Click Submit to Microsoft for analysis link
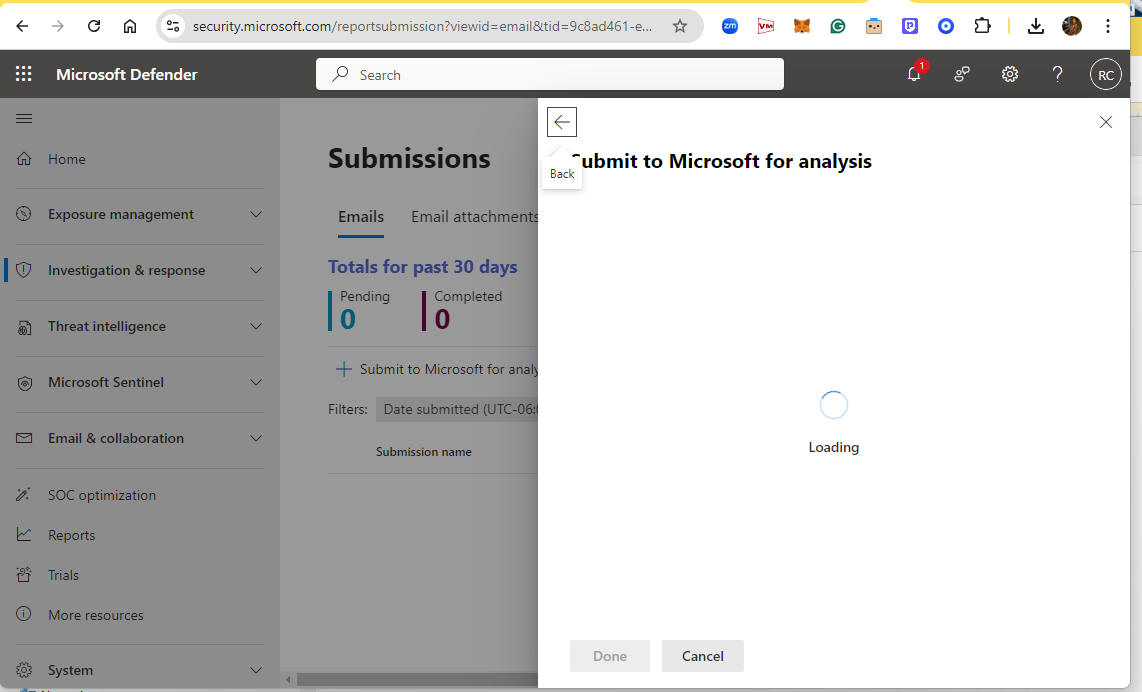Image resolution: width=1142 pixels, height=692 pixels. coord(437,369)
